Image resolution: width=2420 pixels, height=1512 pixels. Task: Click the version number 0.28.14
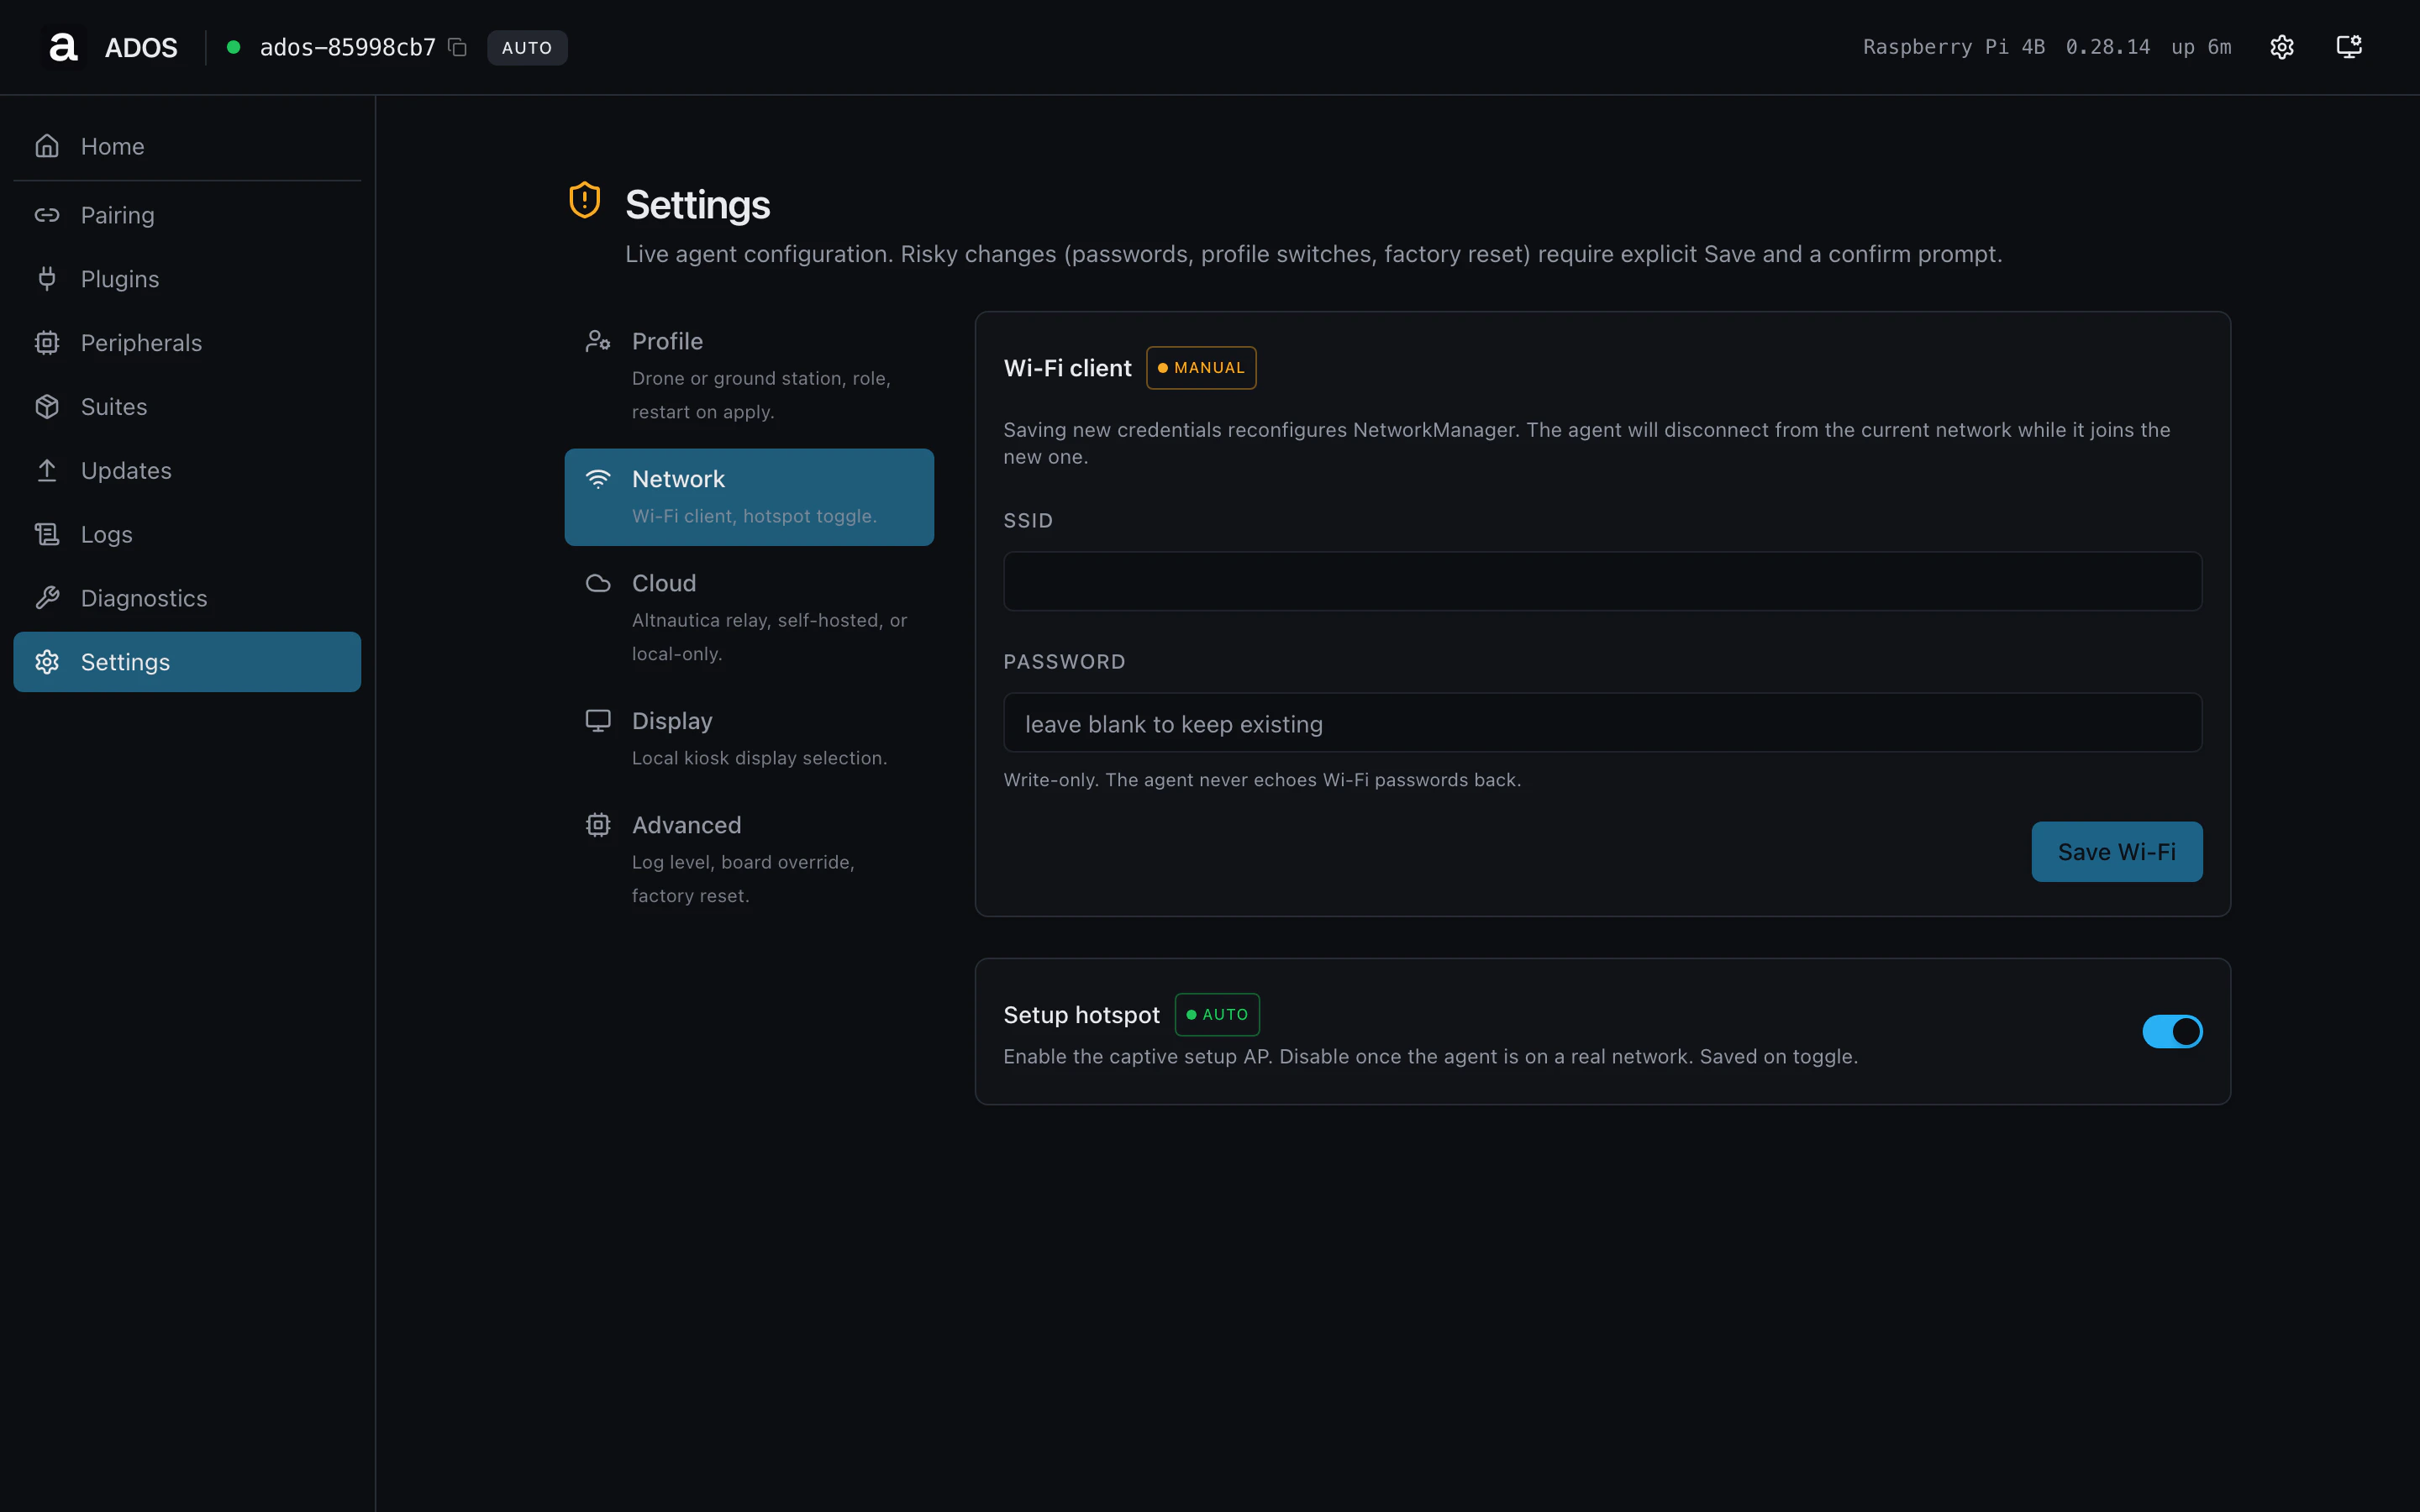pos(2107,47)
